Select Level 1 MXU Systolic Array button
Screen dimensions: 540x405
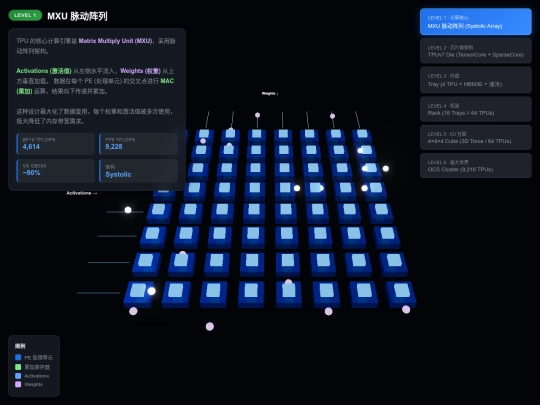(476, 22)
